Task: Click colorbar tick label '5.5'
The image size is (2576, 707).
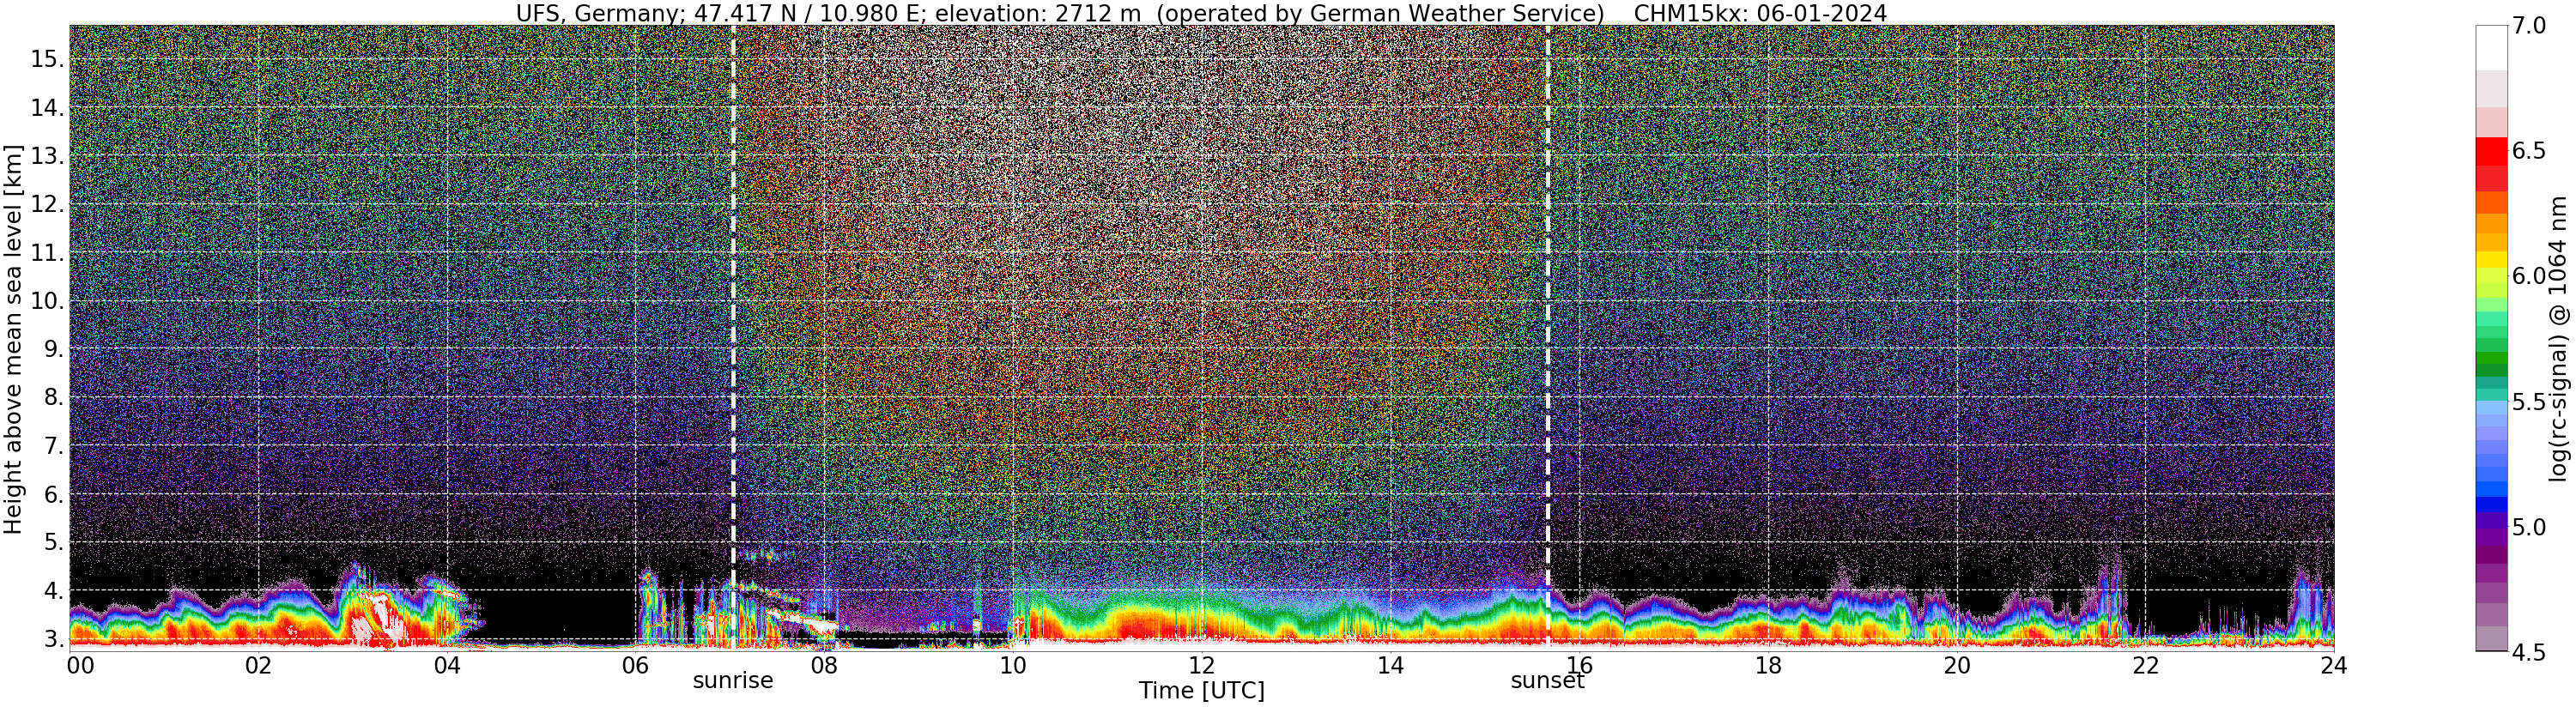Action: point(2529,402)
